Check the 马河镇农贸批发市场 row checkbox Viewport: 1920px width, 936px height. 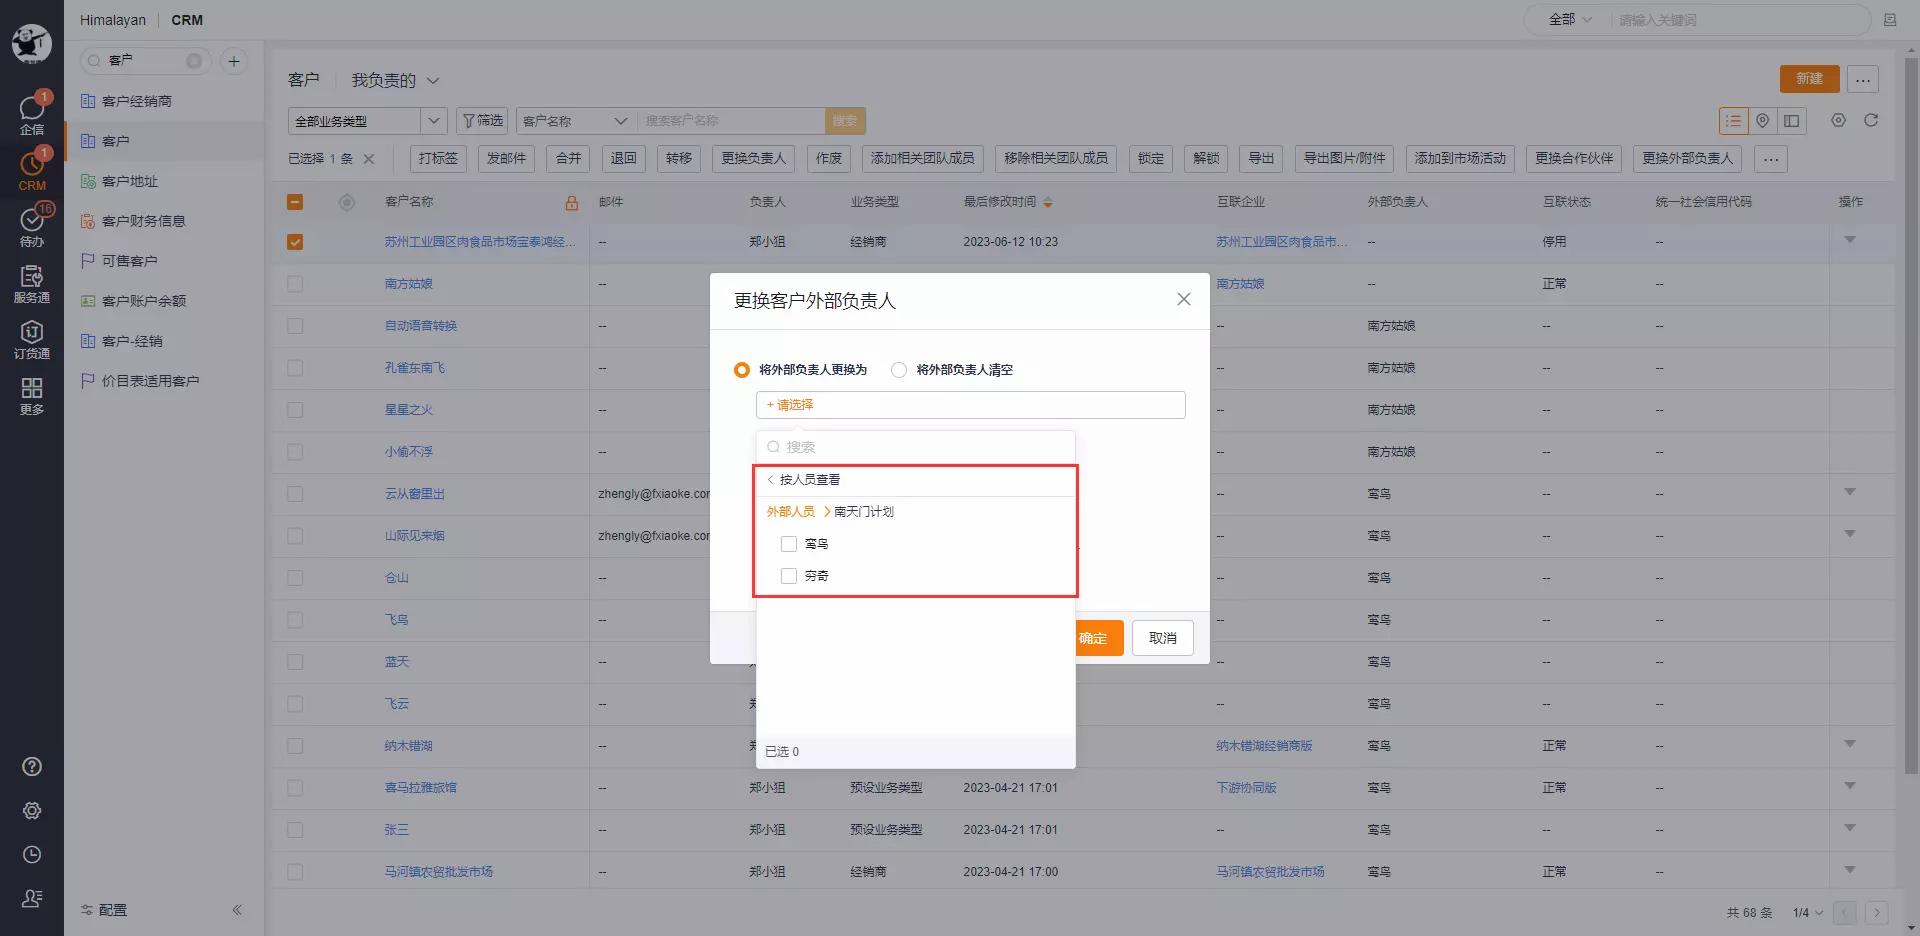295,872
